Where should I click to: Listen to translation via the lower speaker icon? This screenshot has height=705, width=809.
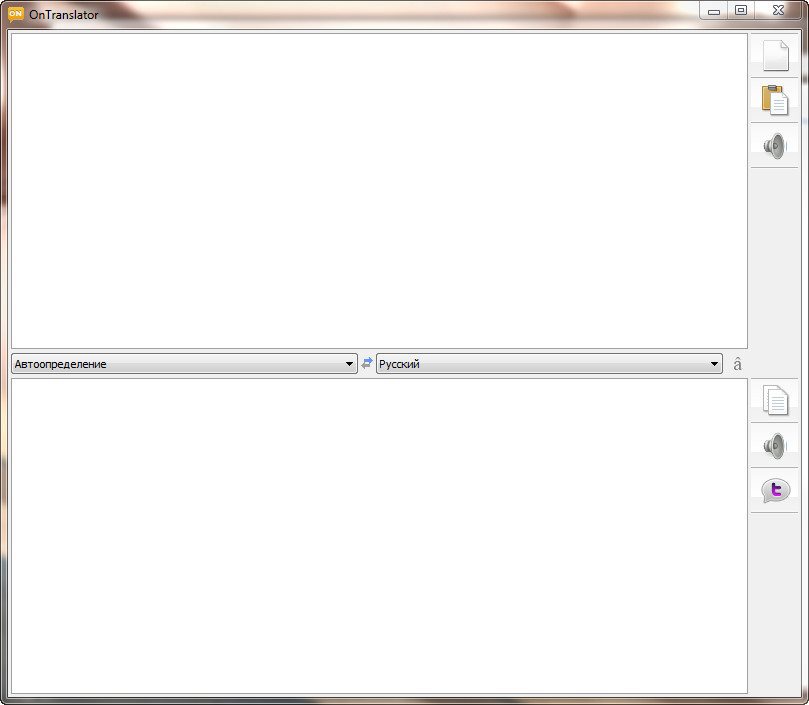(775, 446)
